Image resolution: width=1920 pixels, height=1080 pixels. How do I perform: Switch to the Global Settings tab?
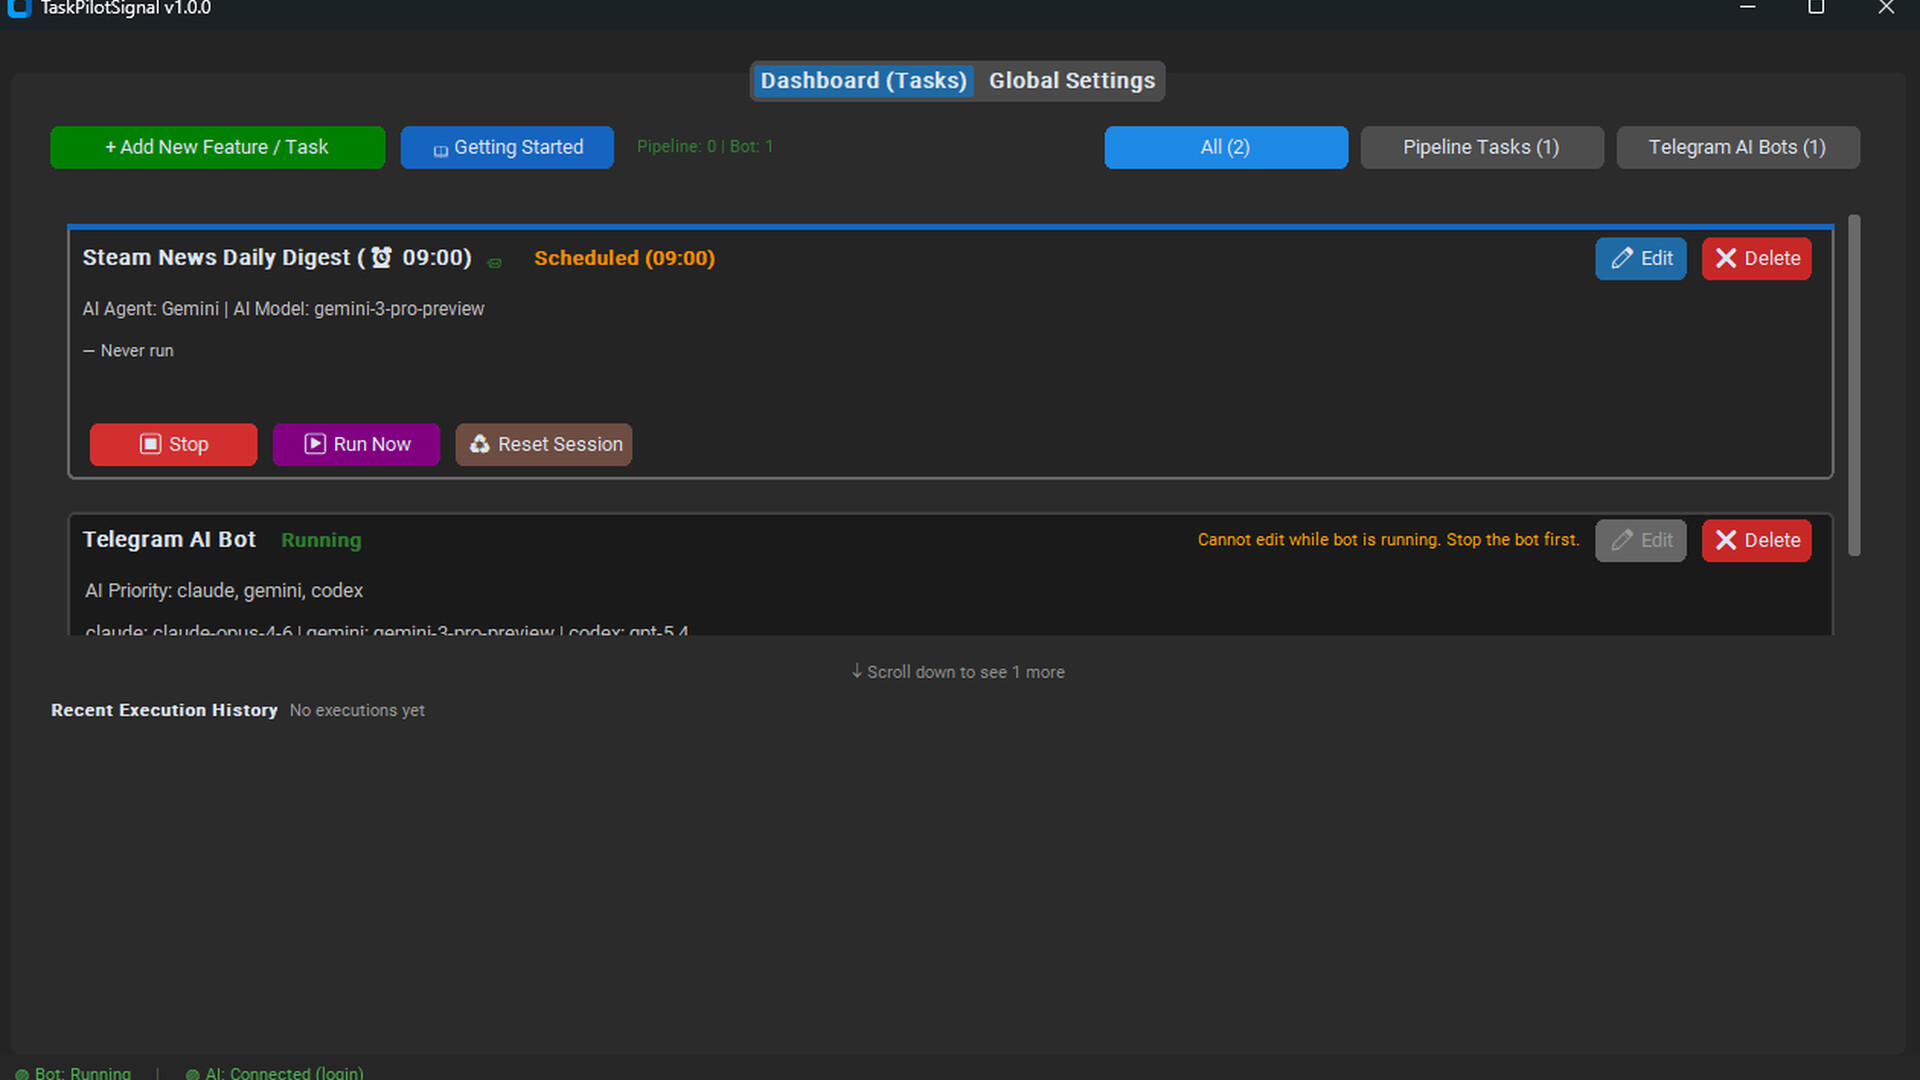coord(1071,81)
